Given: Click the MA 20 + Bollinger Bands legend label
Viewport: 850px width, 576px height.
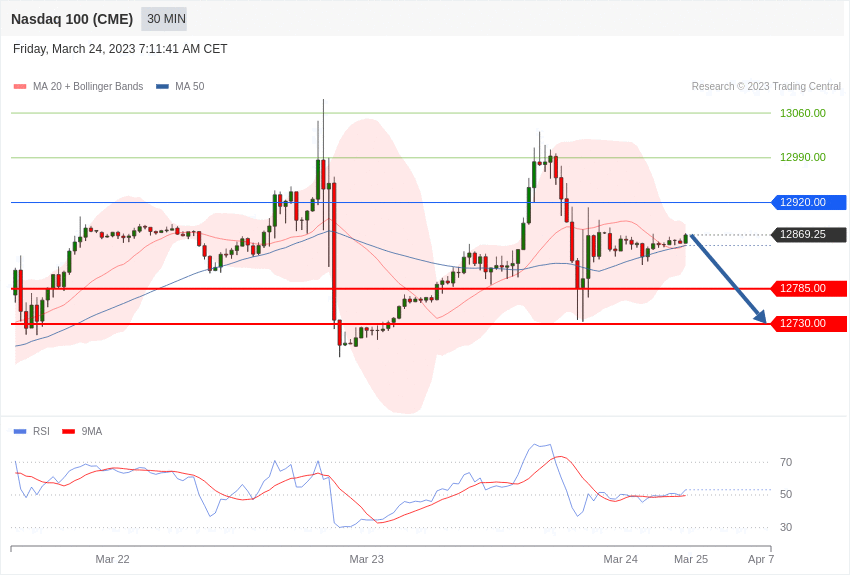Looking at the screenshot, I should [x=88, y=86].
